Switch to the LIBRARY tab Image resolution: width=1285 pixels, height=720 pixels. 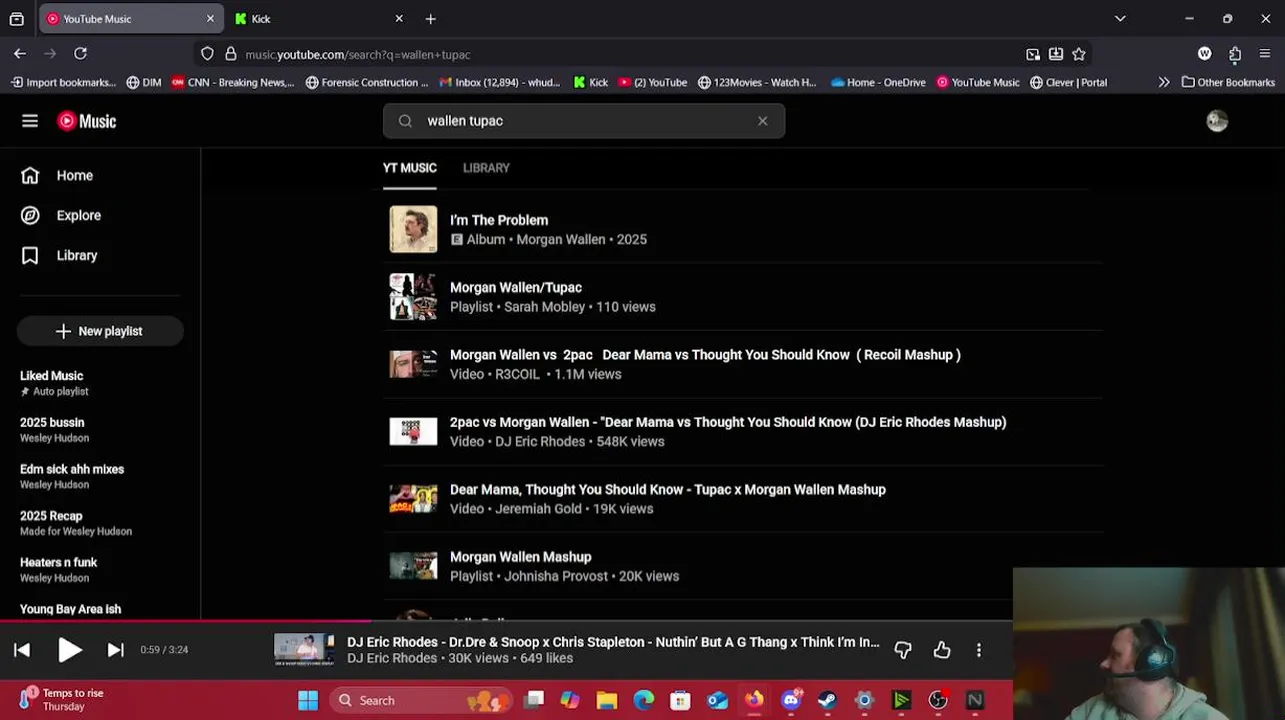click(486, 168)
